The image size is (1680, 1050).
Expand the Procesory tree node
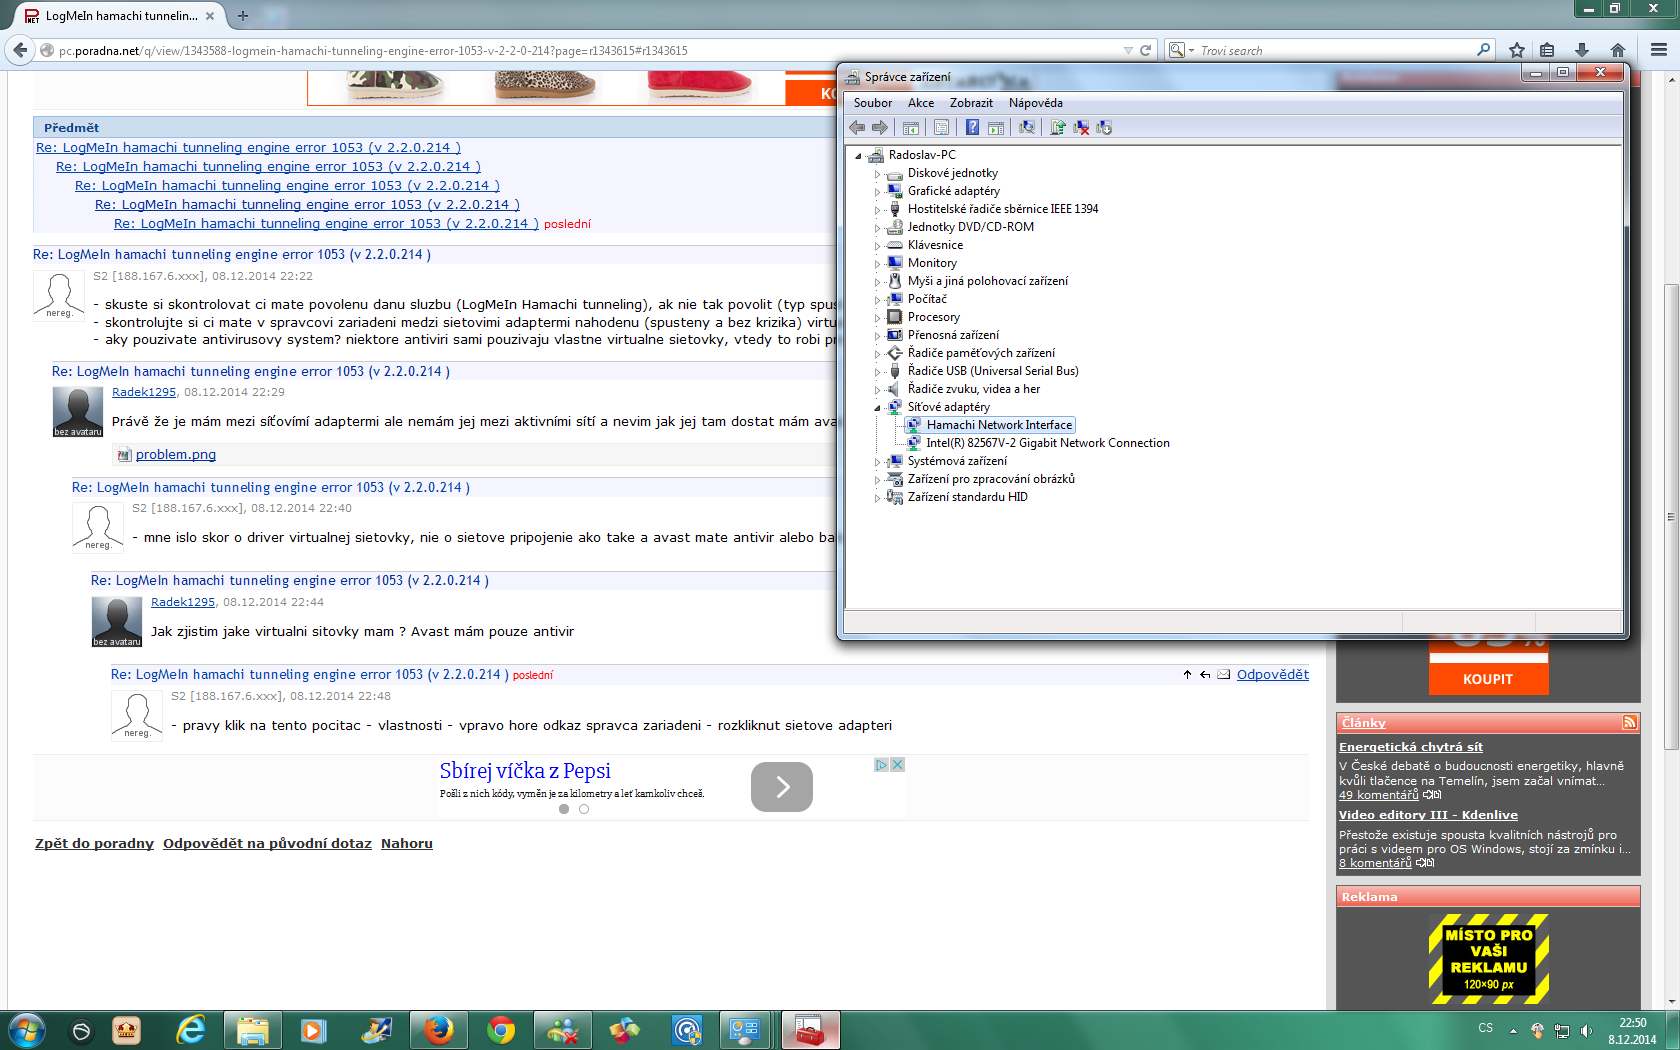878,318
